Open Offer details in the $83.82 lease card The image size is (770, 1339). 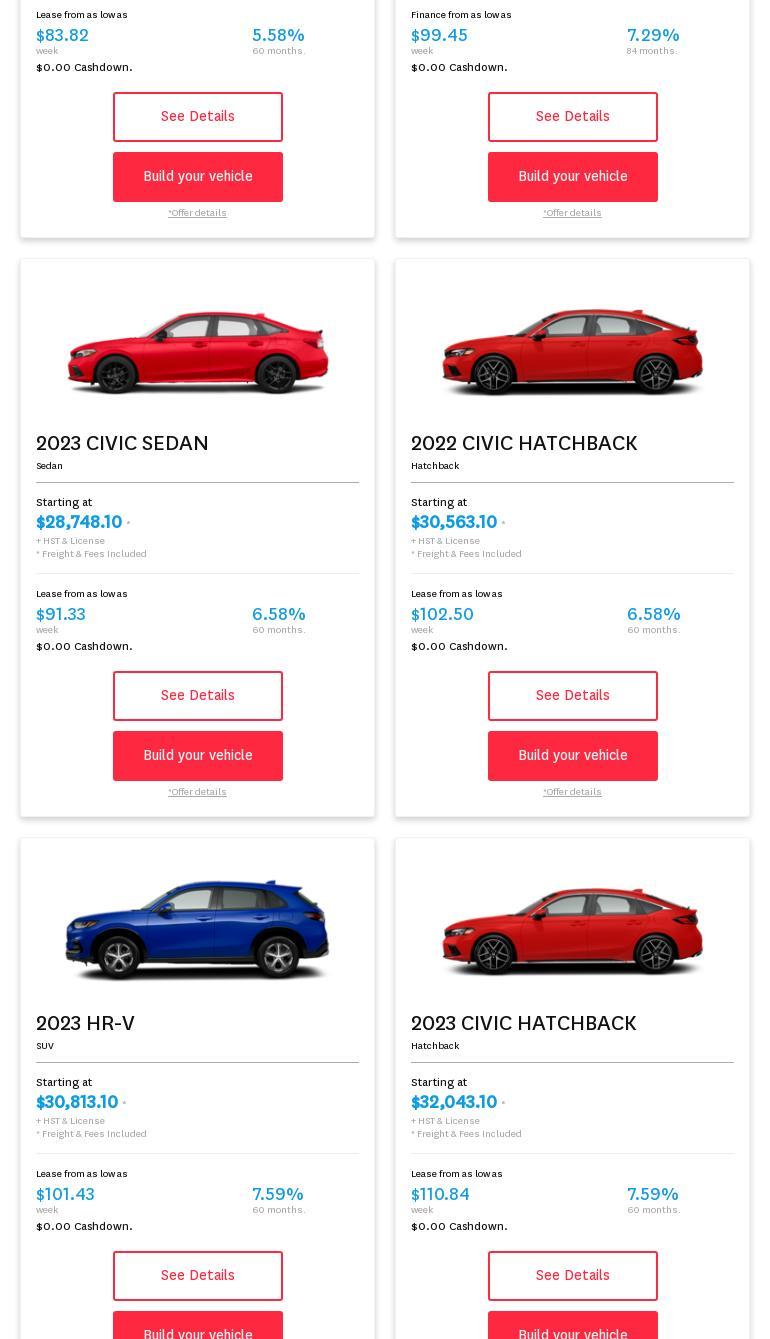tap(197, 213)
